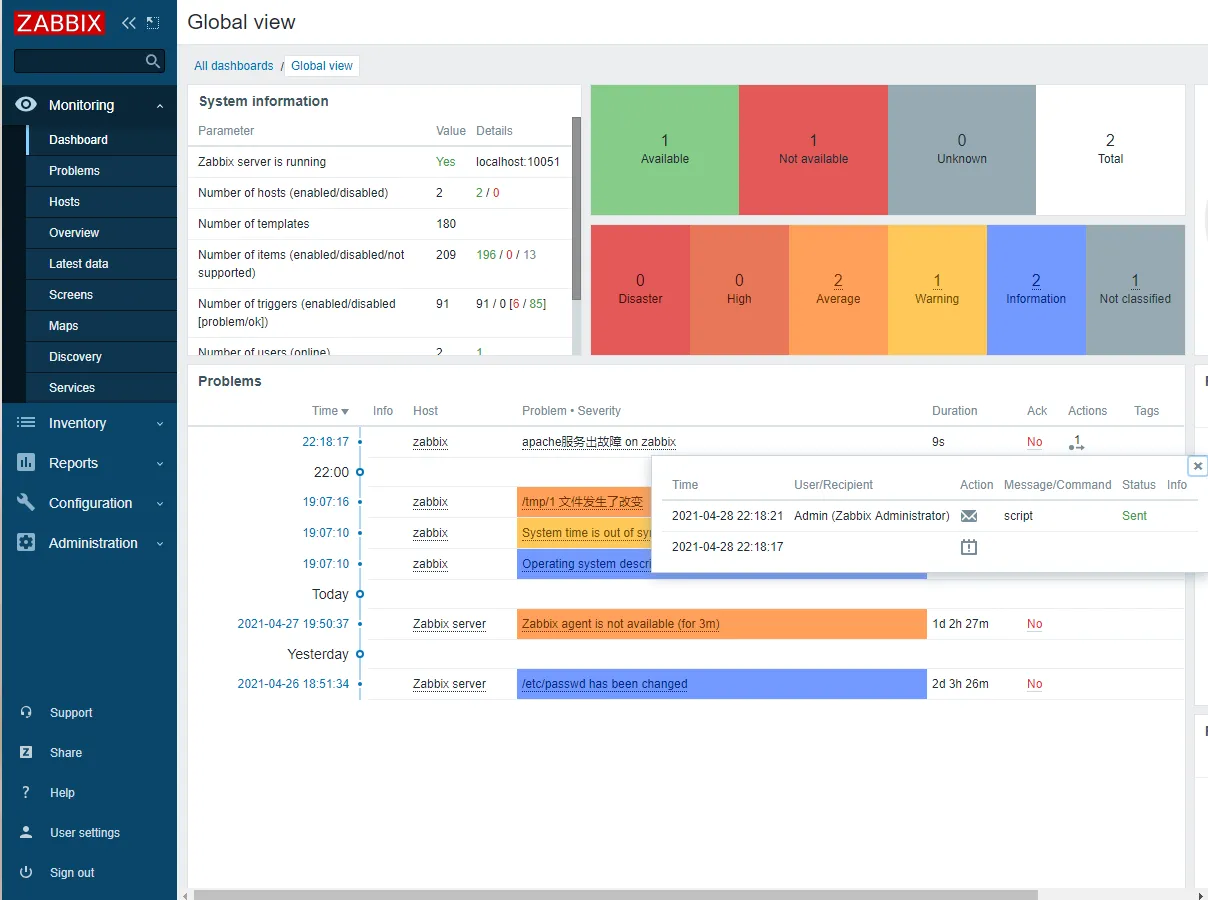This screenshot has height=900, width=1208.
Task: Click the Disaster severity tile
Action: pyautogui.click(x=640, y=290)
